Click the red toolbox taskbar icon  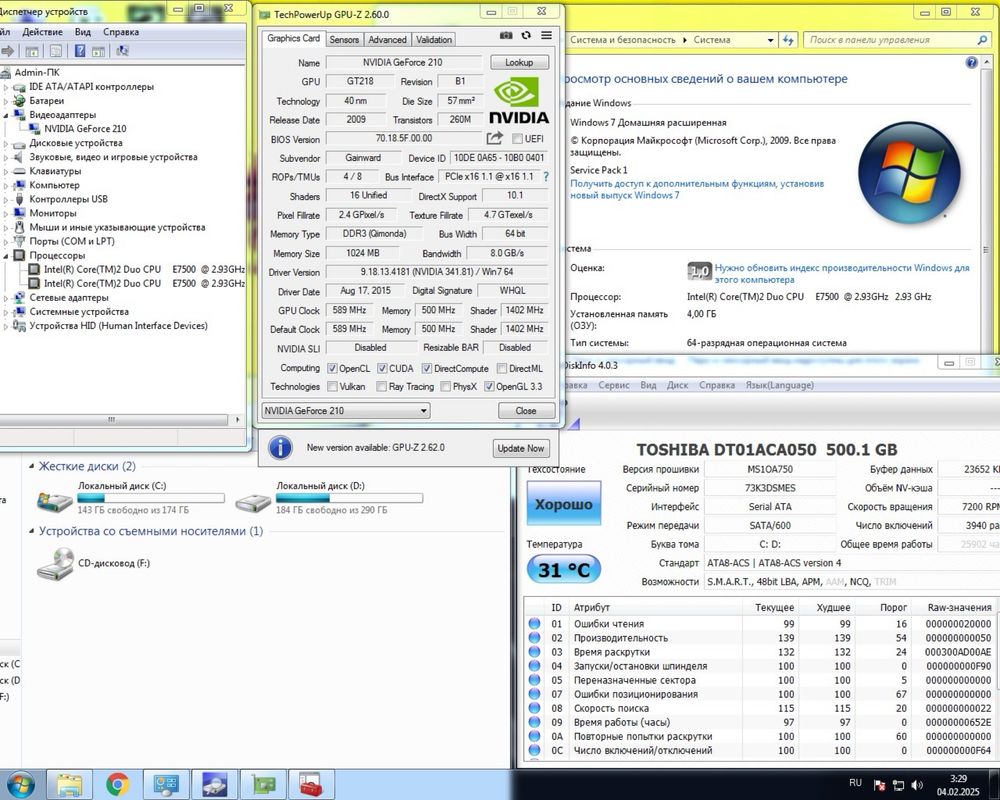click(x=311, y=785)
